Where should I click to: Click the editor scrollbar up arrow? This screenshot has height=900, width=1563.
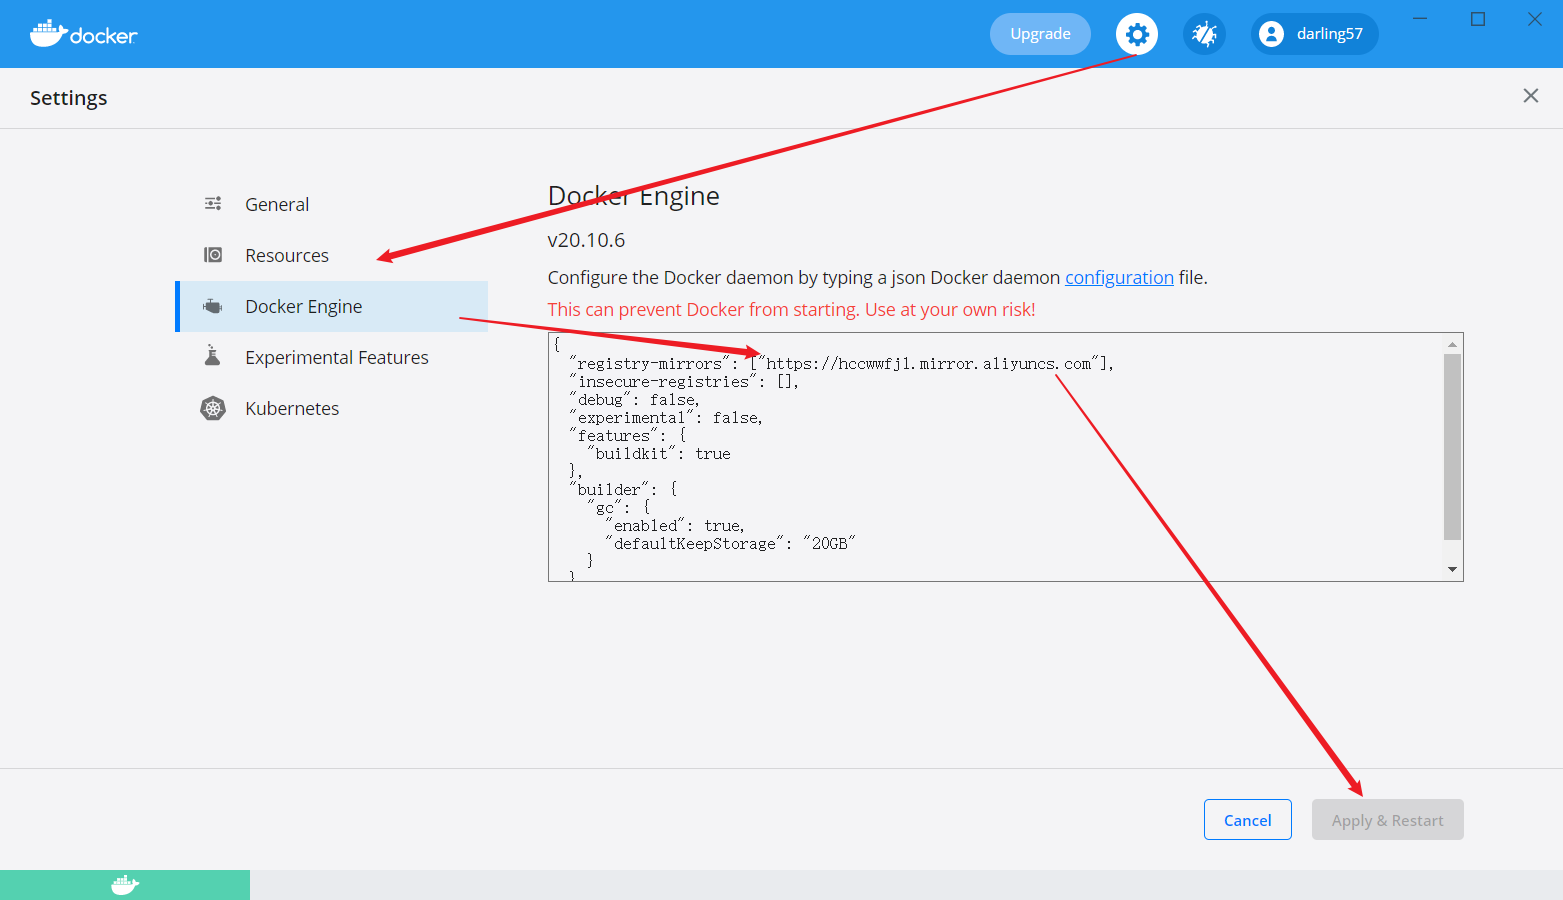pyautogui.click(x=1453, y=344)
